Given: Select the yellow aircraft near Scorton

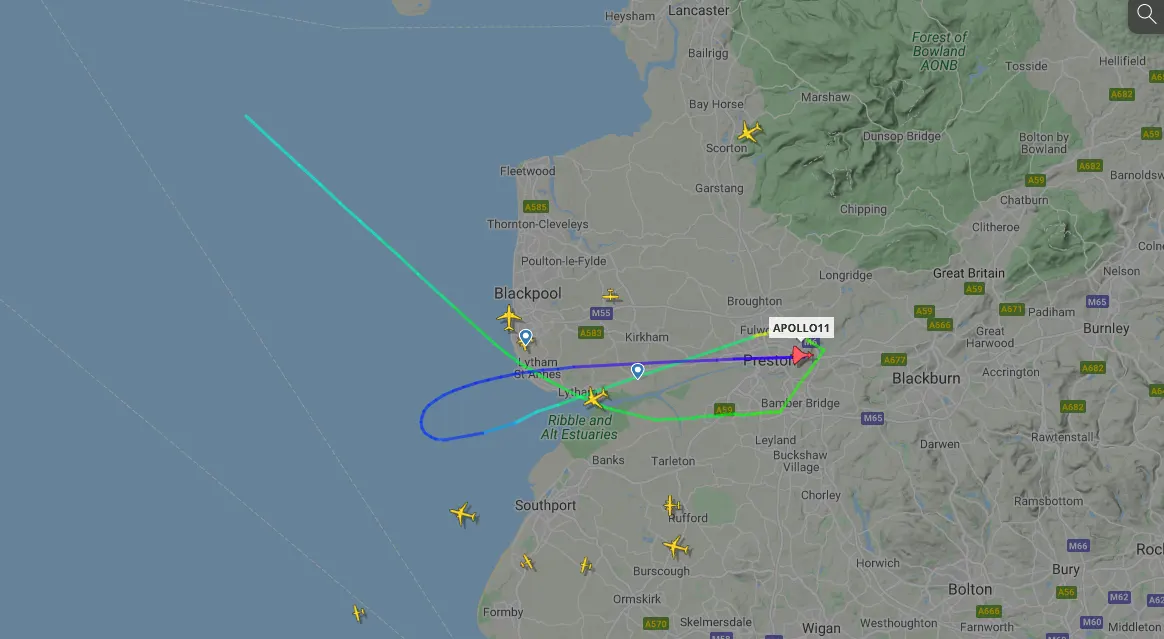Looking at the screenshot, I should (x=750, y=132).
